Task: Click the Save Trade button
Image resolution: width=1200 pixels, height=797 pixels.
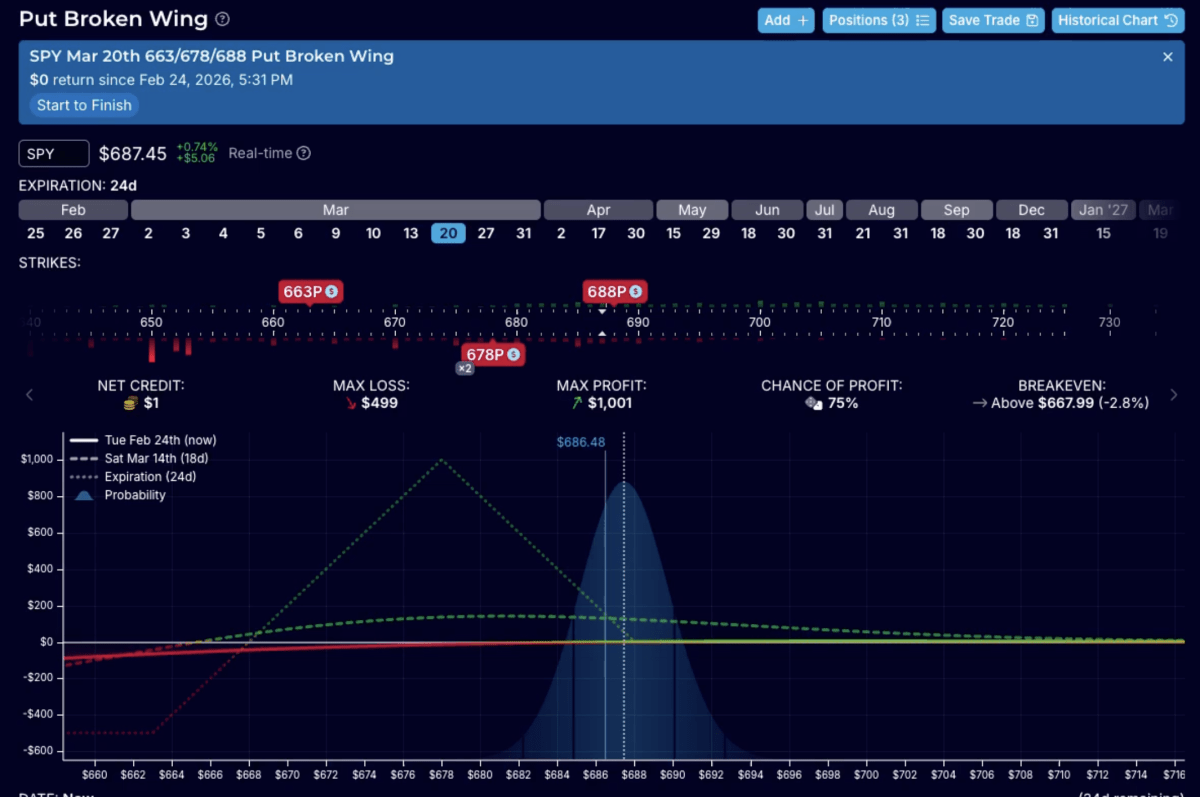Action: tap(992, 20)
